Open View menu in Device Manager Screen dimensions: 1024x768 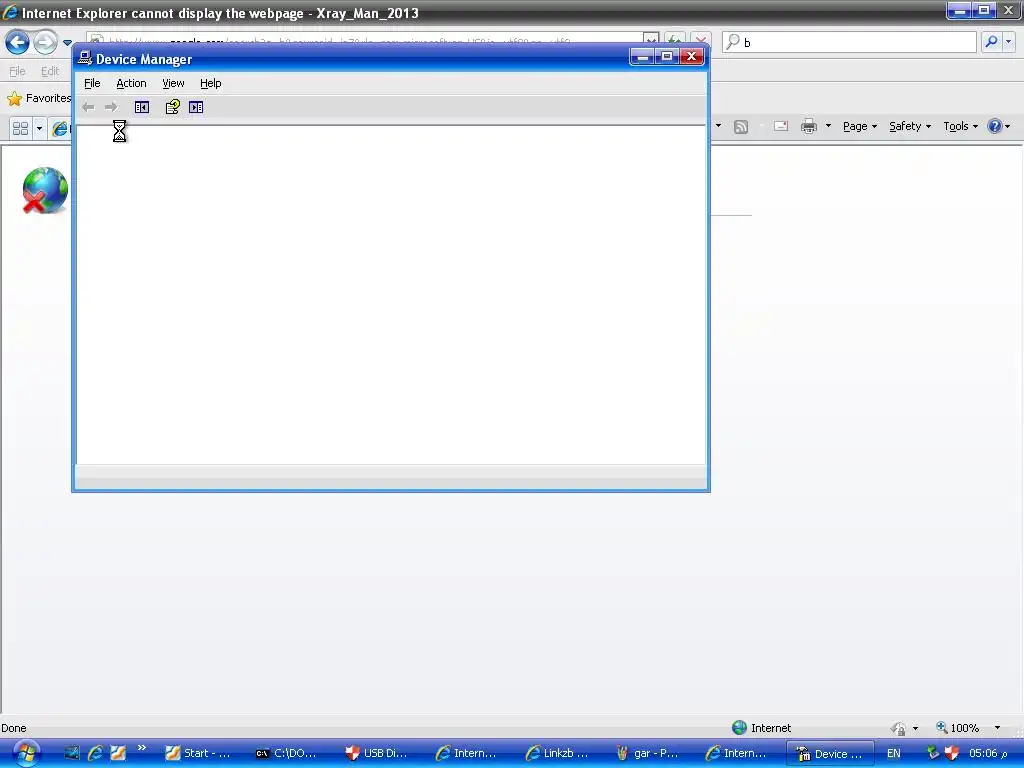tap(173, 83)
